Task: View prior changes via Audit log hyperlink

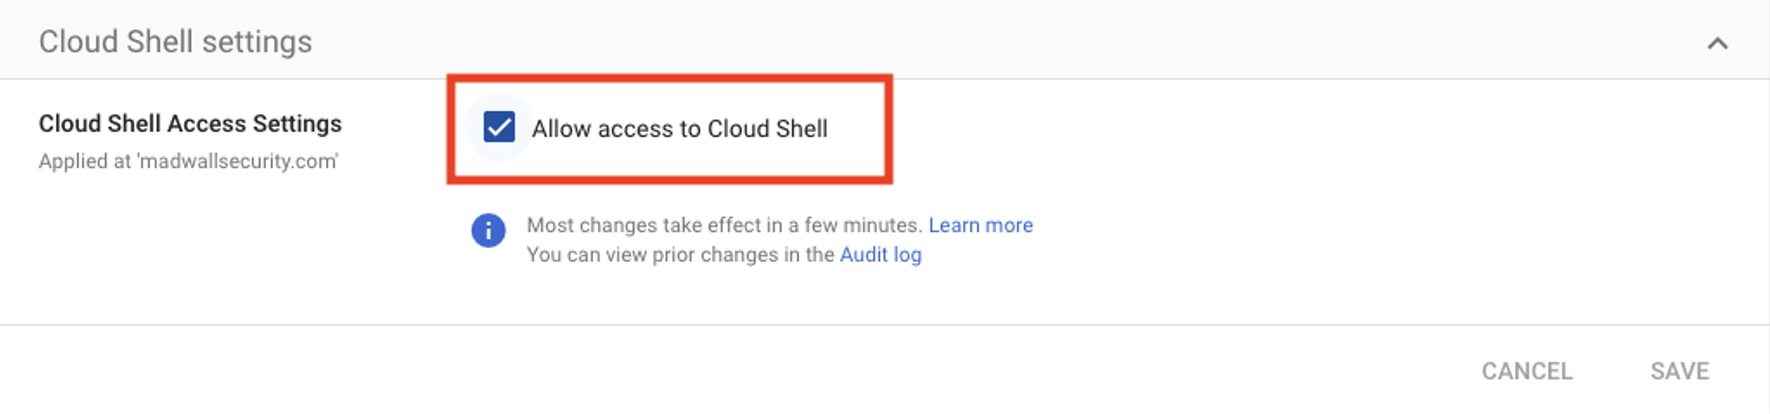Action: 880,255
